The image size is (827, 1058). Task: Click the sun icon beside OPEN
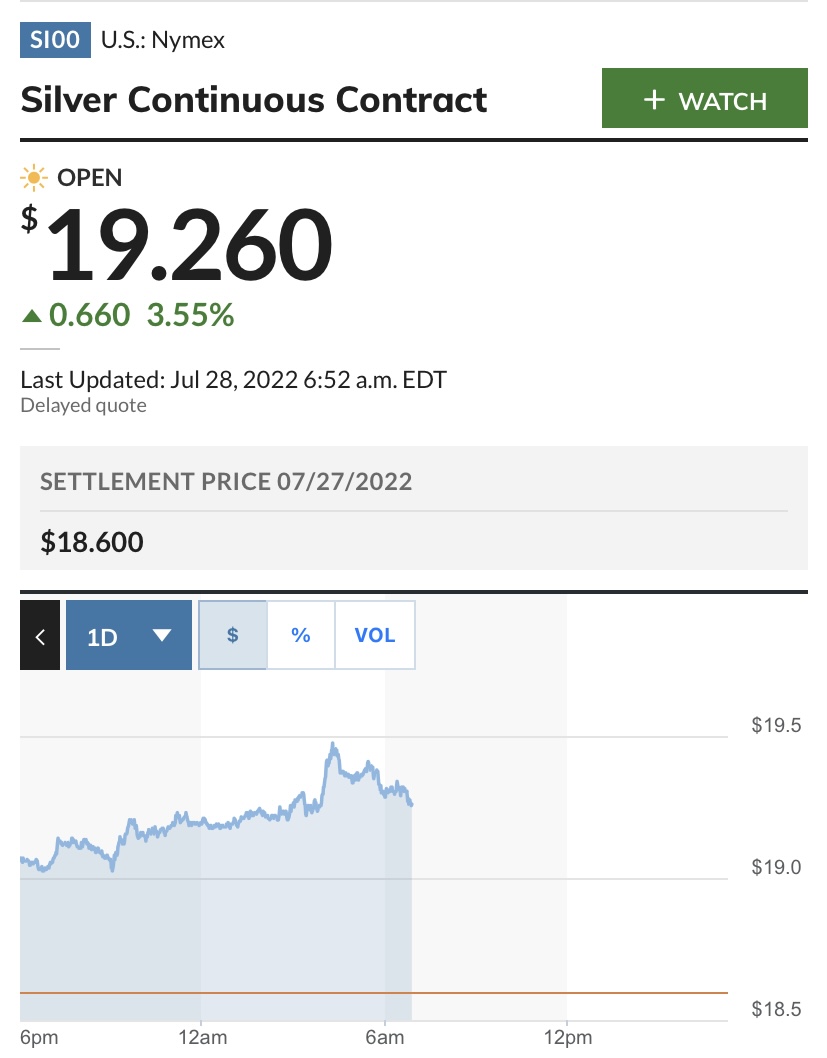point(34,179)
